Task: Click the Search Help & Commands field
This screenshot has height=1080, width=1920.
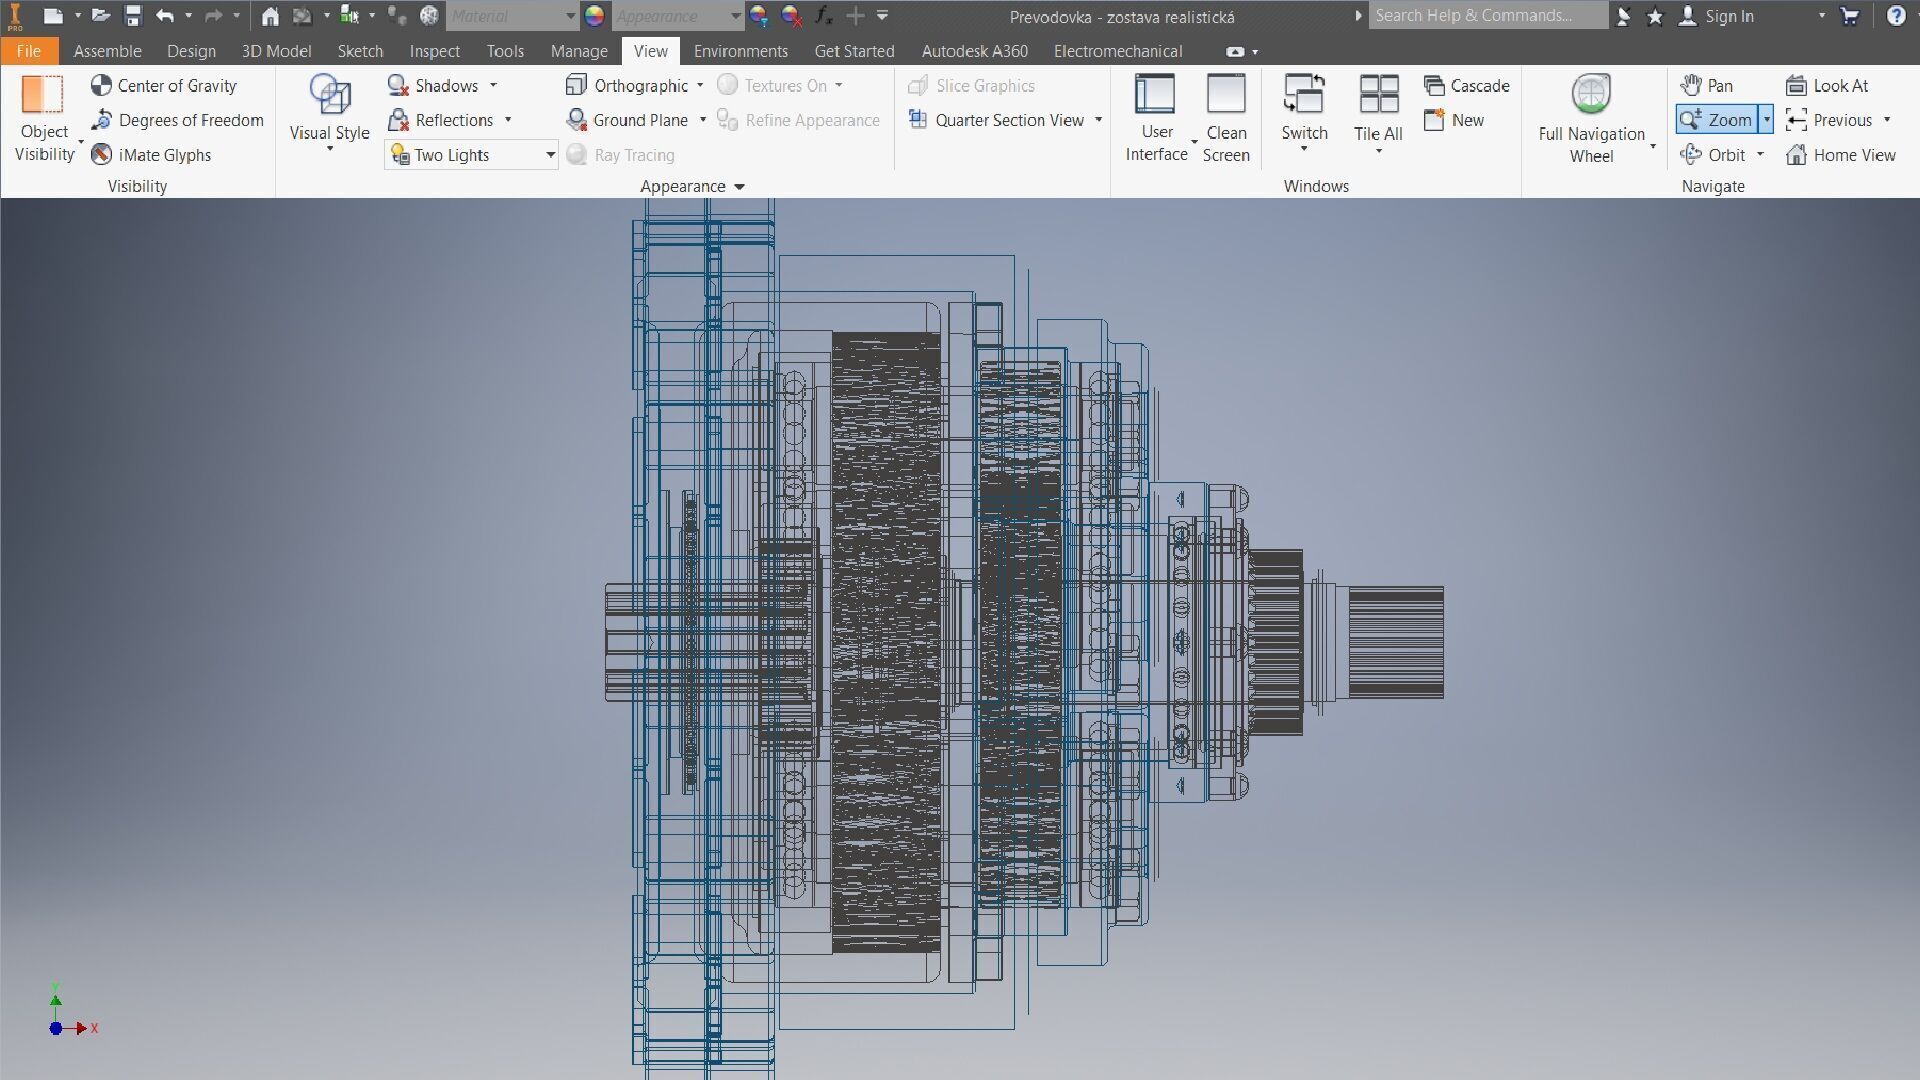Action: [1486, 16]
